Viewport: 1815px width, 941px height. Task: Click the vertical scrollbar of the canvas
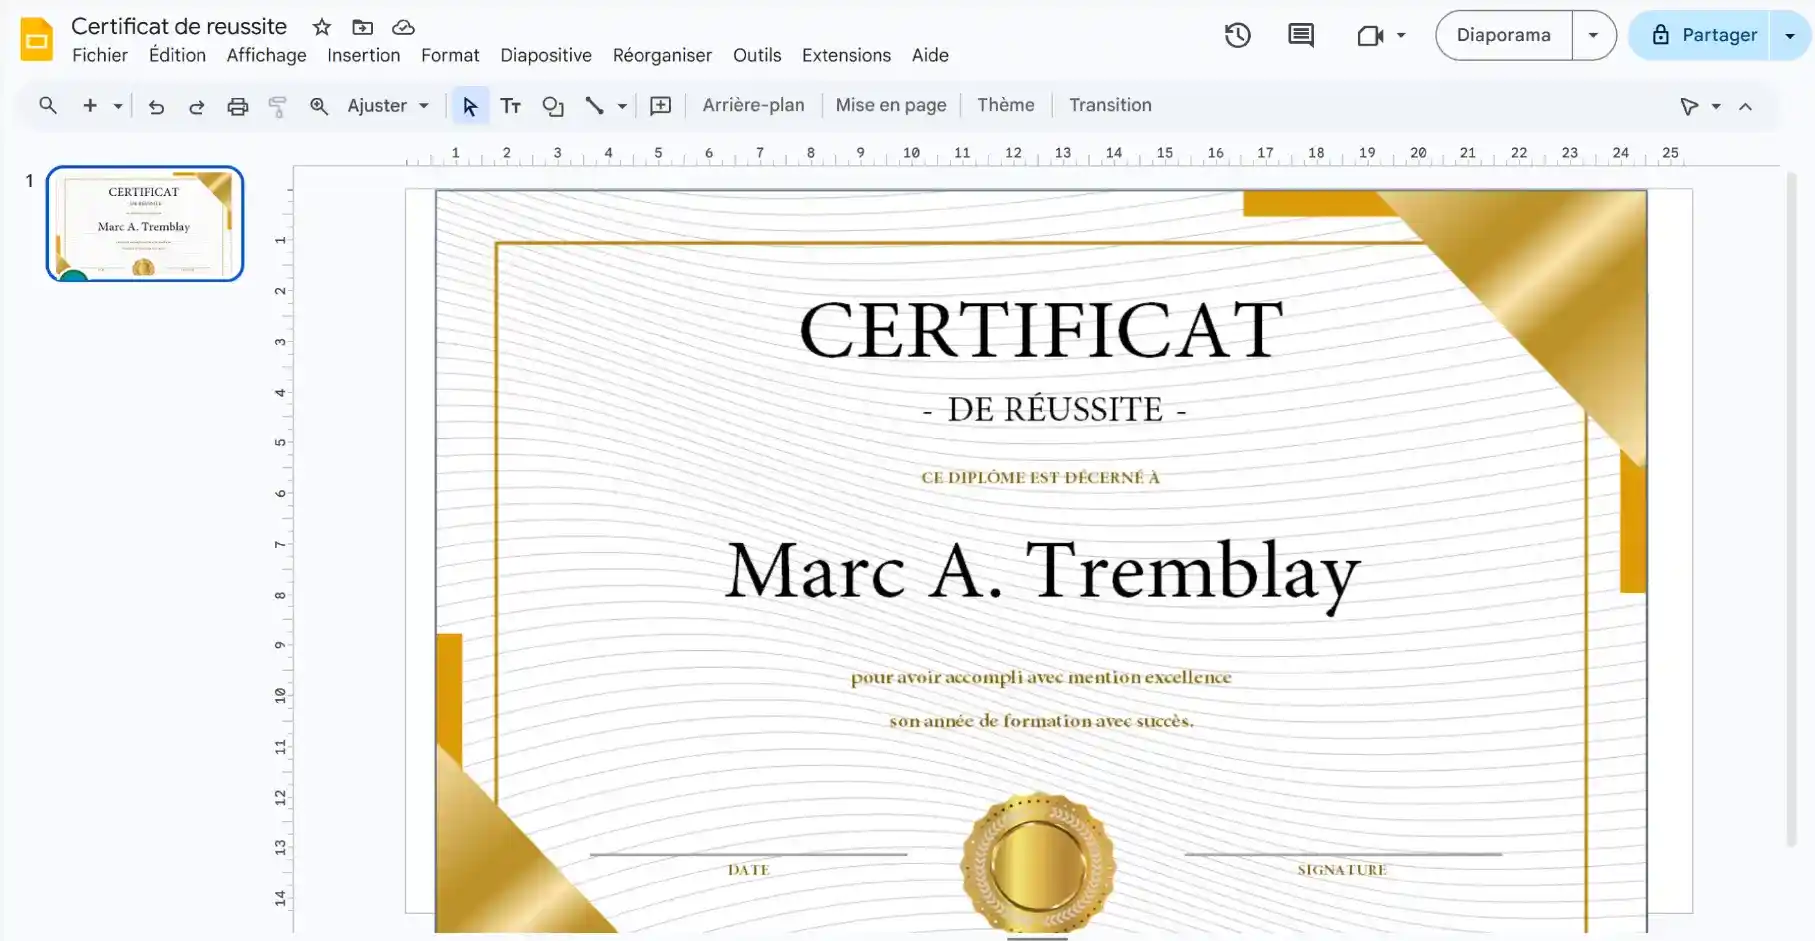click(1791, 510)
